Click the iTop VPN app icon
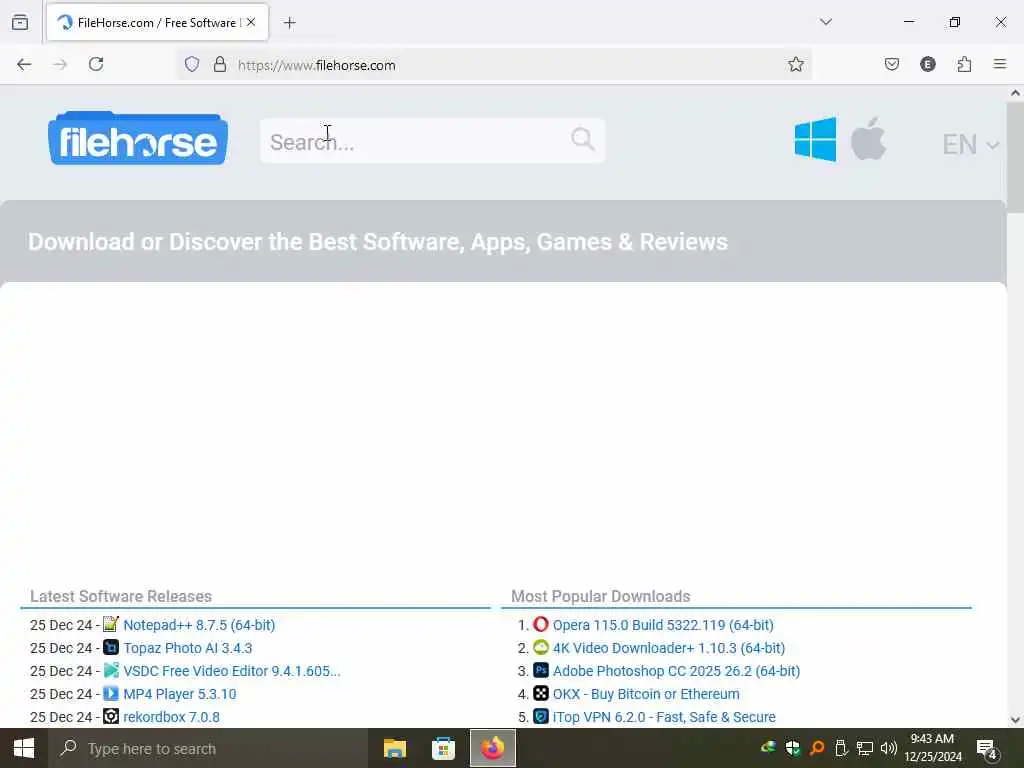The width and height of the screenshot is (1024, 768). [541, 716]
